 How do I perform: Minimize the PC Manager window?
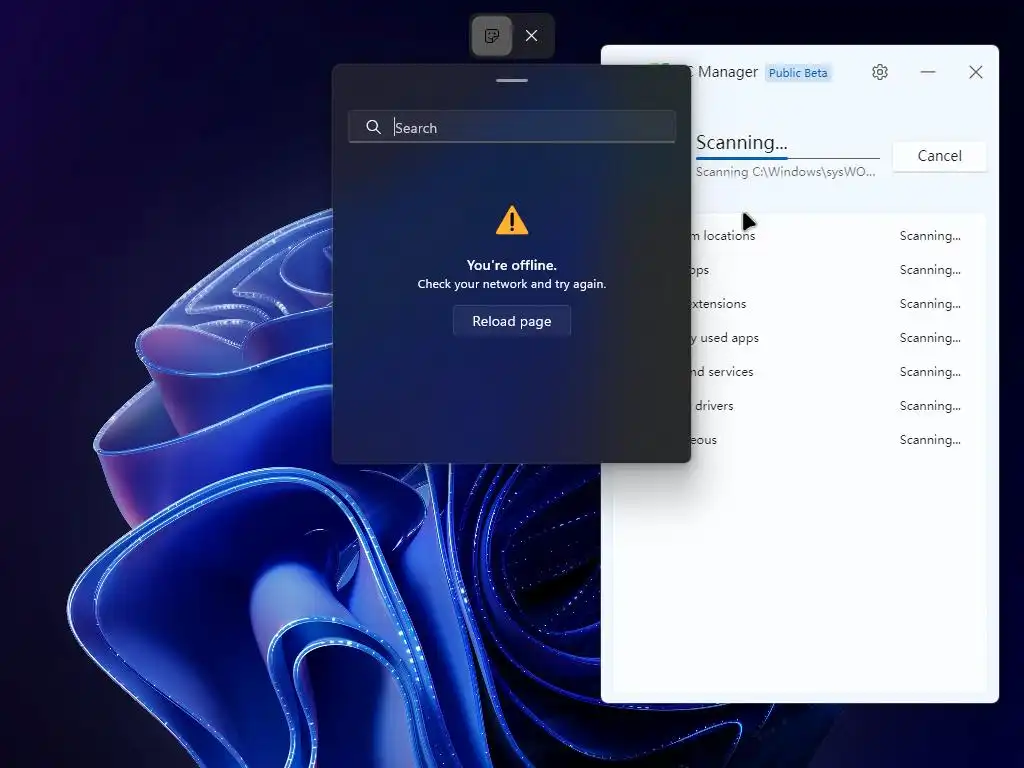(x=928, y=72)
